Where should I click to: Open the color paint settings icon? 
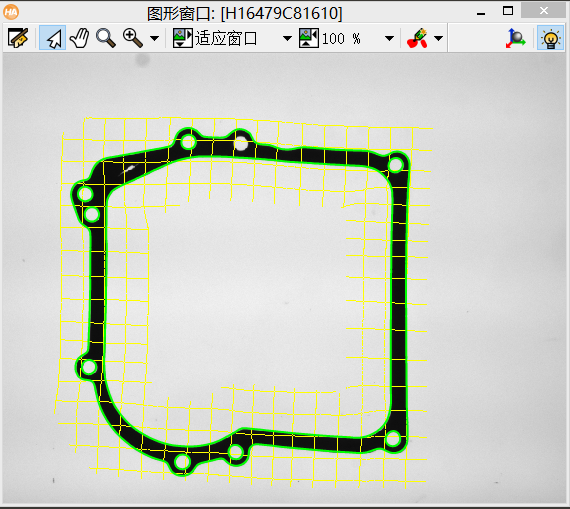click(418, 38)
